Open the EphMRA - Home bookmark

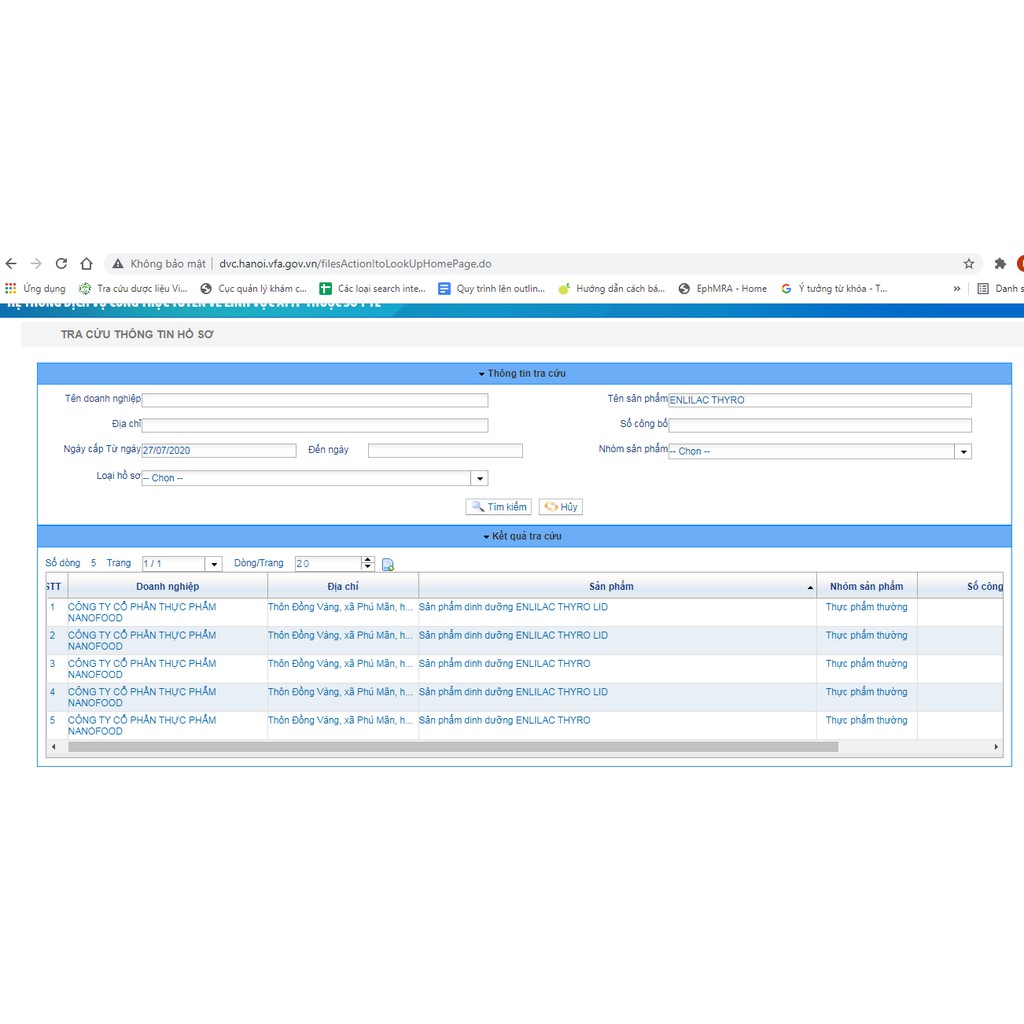pos(722,288)
